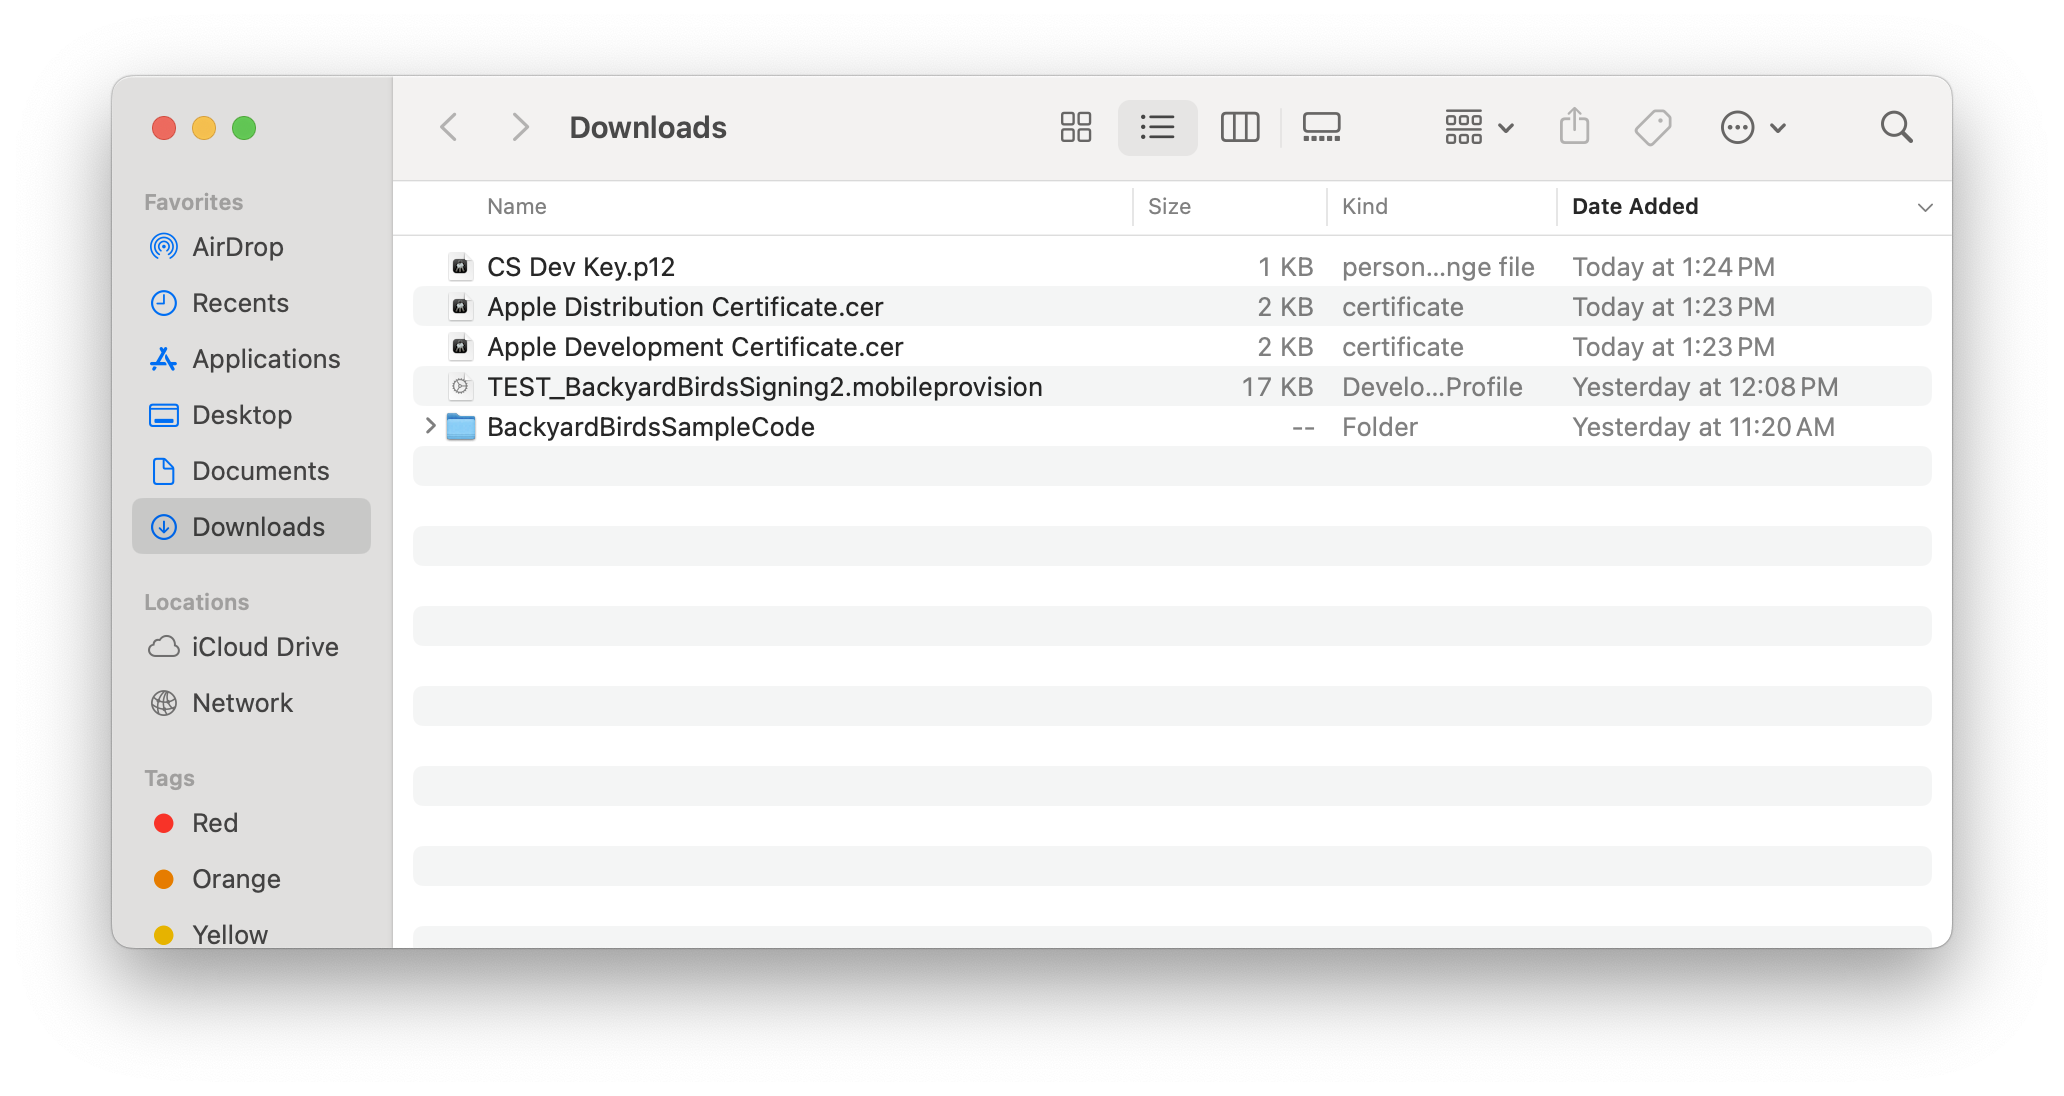The width and height of the screenshot is (2064, 1096).
Task: Go back with the left chevron
Action: [x=449, y=127]
